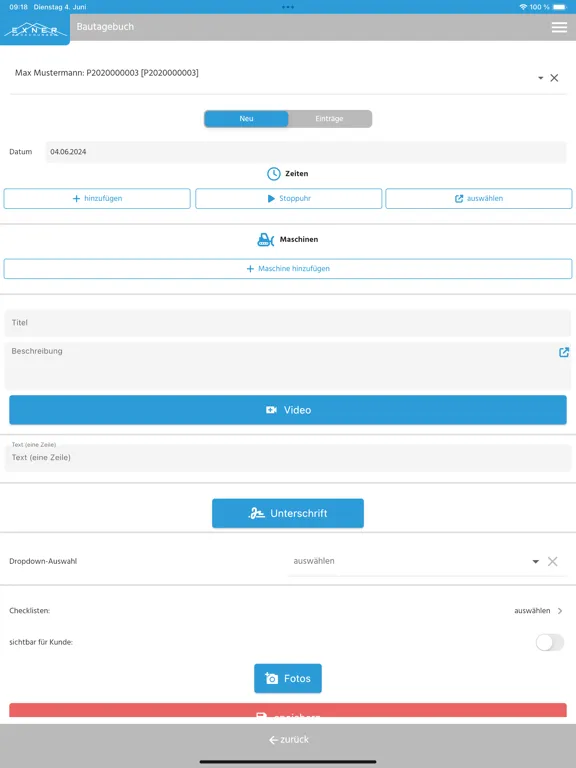576x768 pixels.
Task: Focus the Titel input field
Action: pyautogui.click(x=288, y=323)
